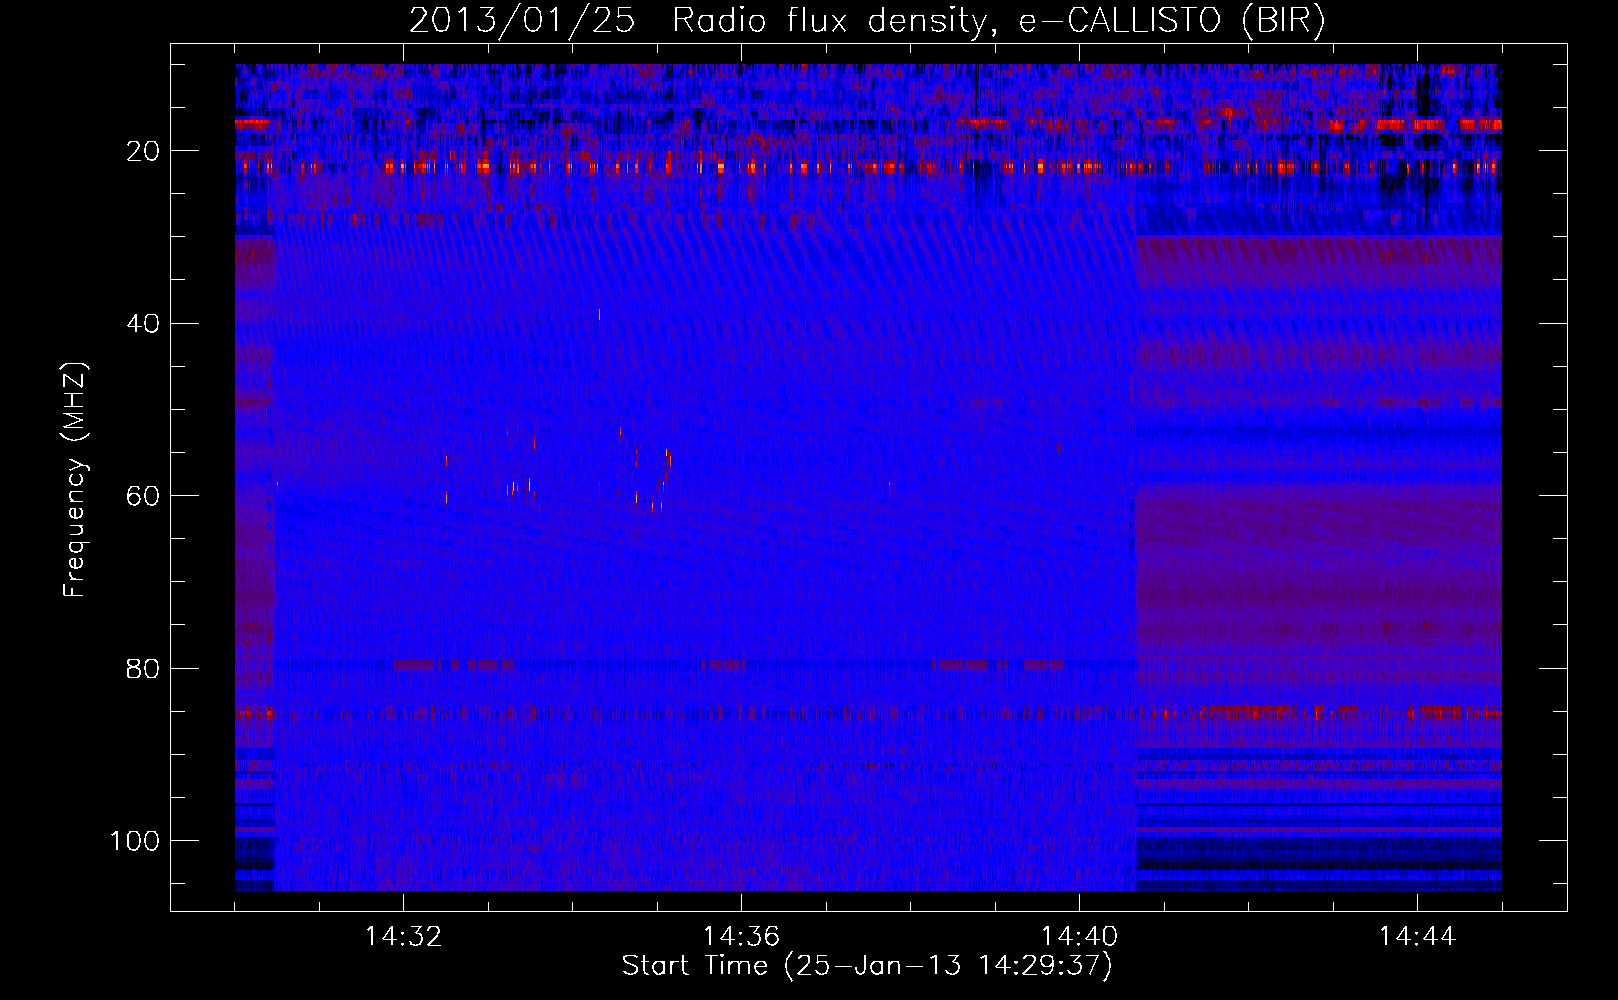Pick the 14:32 time tick label
Image resolution: width=1618 pixels, height=1000 pixels.
click(403, 937)
